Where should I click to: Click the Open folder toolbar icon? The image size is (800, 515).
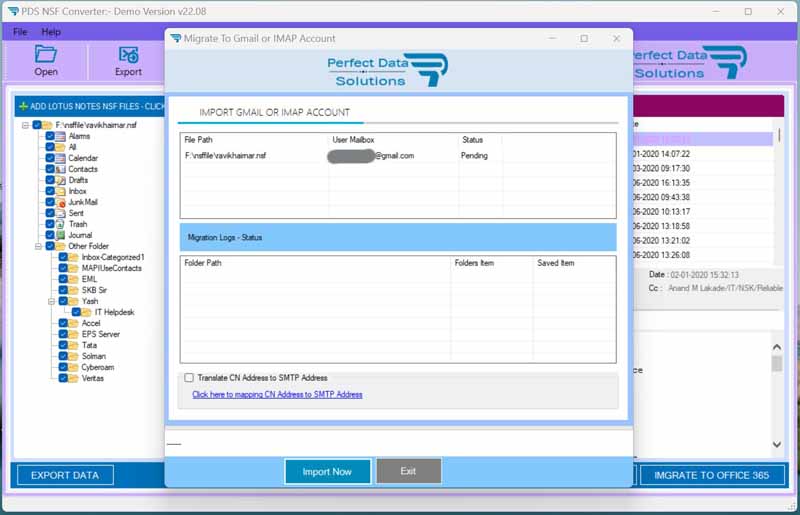click(45, 54)
